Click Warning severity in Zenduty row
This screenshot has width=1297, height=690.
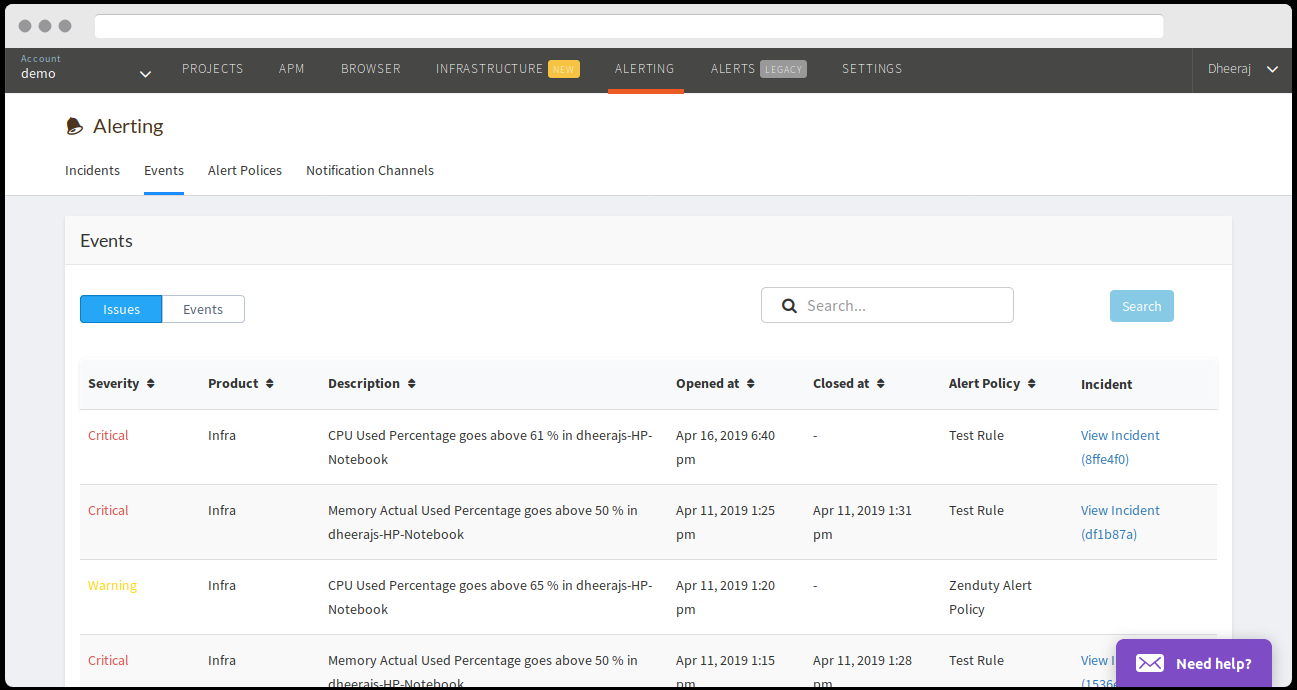(x=112, y=586)
